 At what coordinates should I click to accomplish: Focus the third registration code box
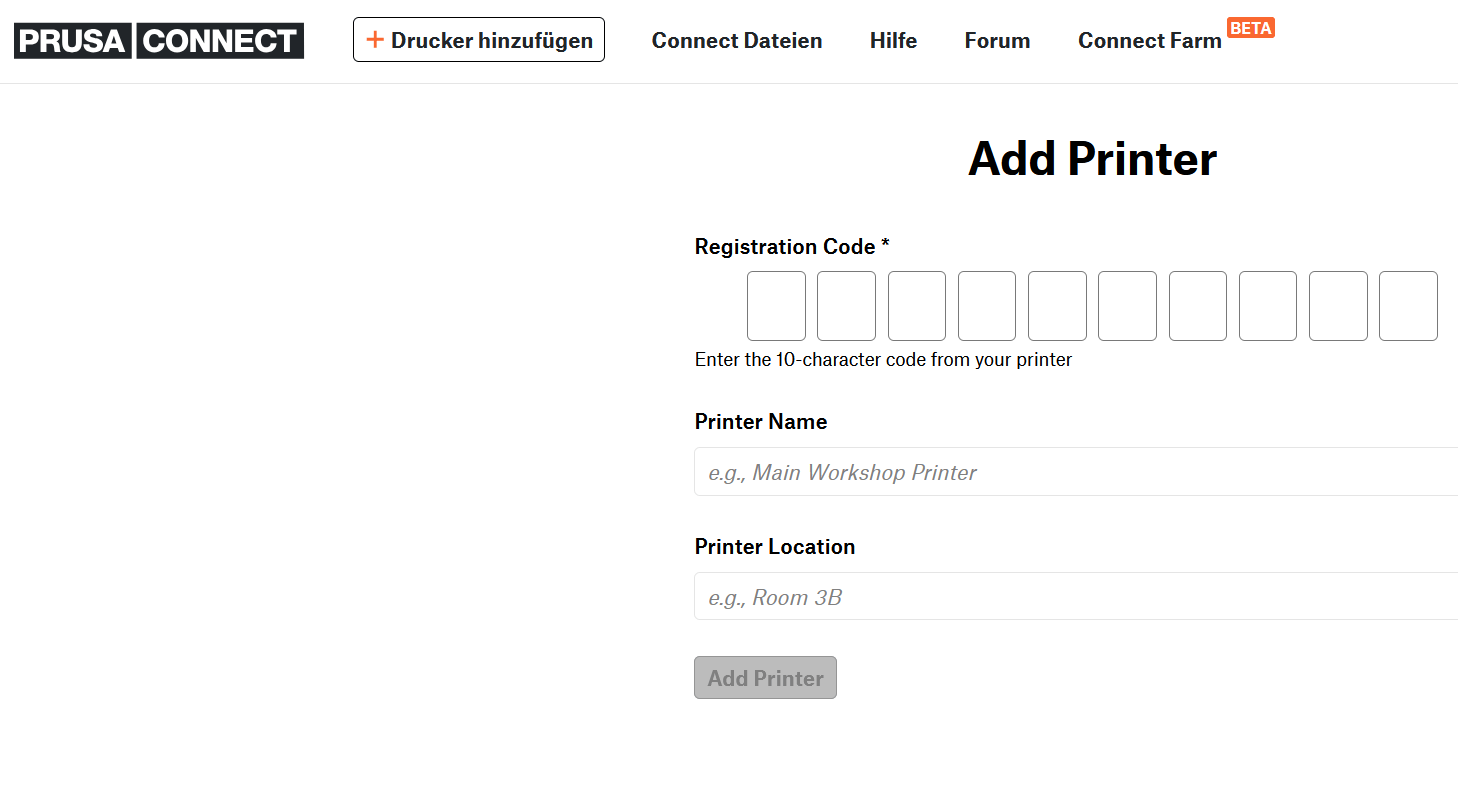click(917, 306)
